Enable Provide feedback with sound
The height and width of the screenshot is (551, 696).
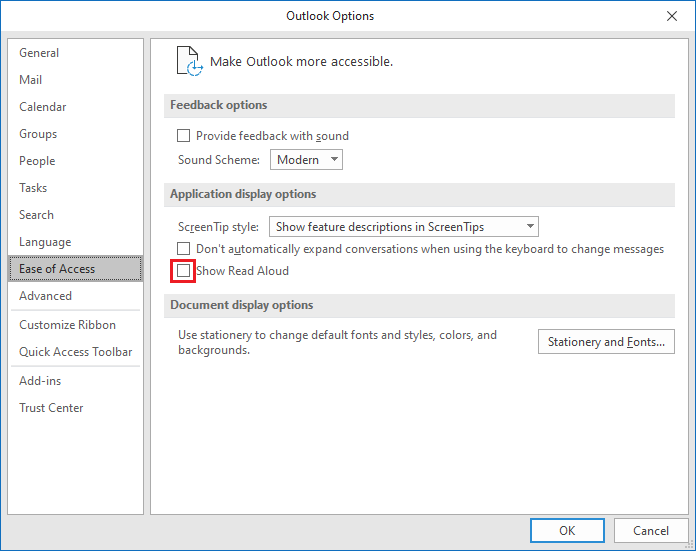(183, 135)
